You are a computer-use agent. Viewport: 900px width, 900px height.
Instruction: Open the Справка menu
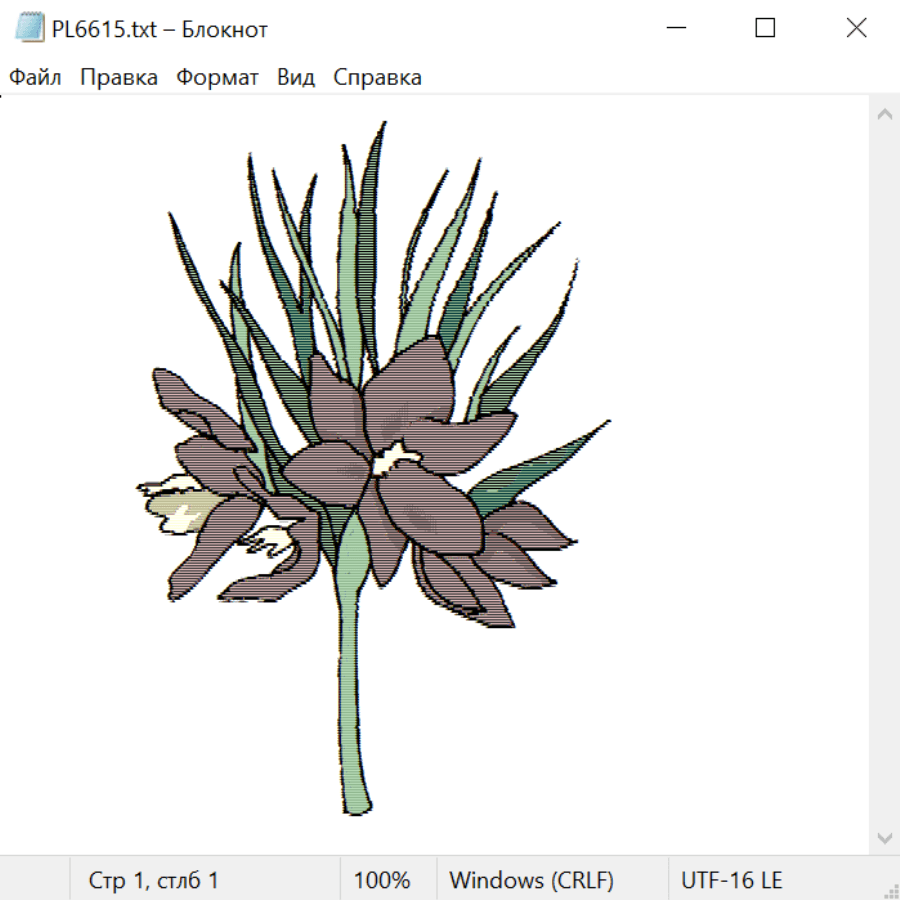[x=377, y=78]
